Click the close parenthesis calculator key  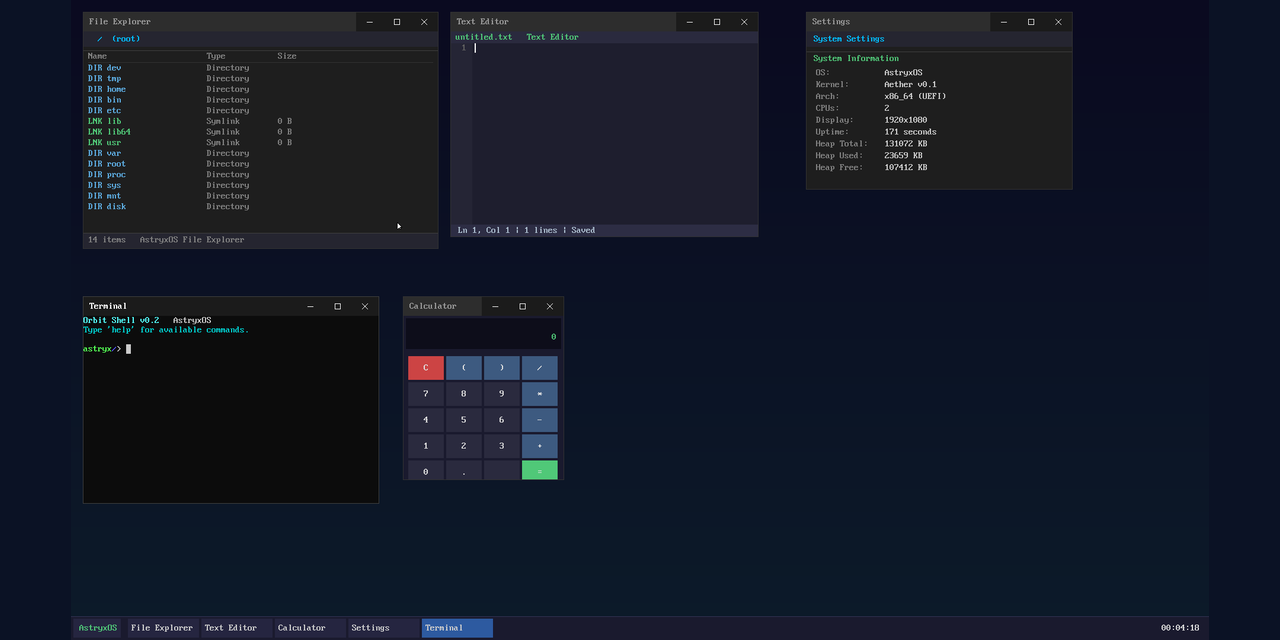click(502, 368)
